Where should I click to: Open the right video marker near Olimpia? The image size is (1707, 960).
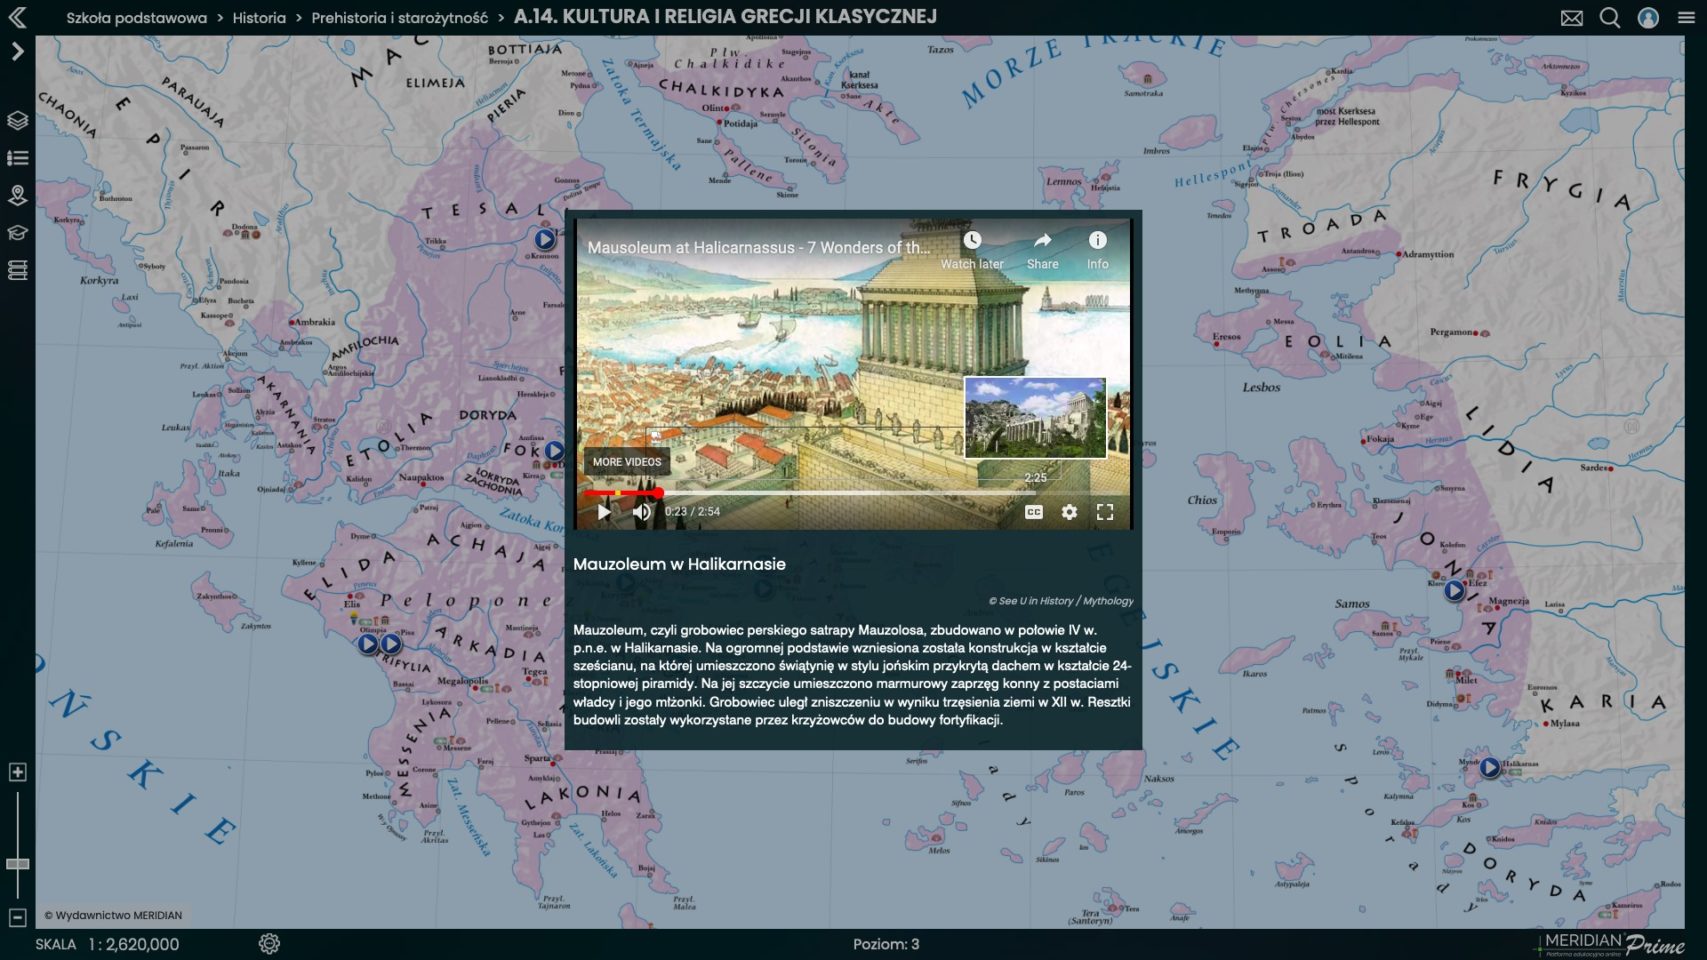[x=390, y=645]
